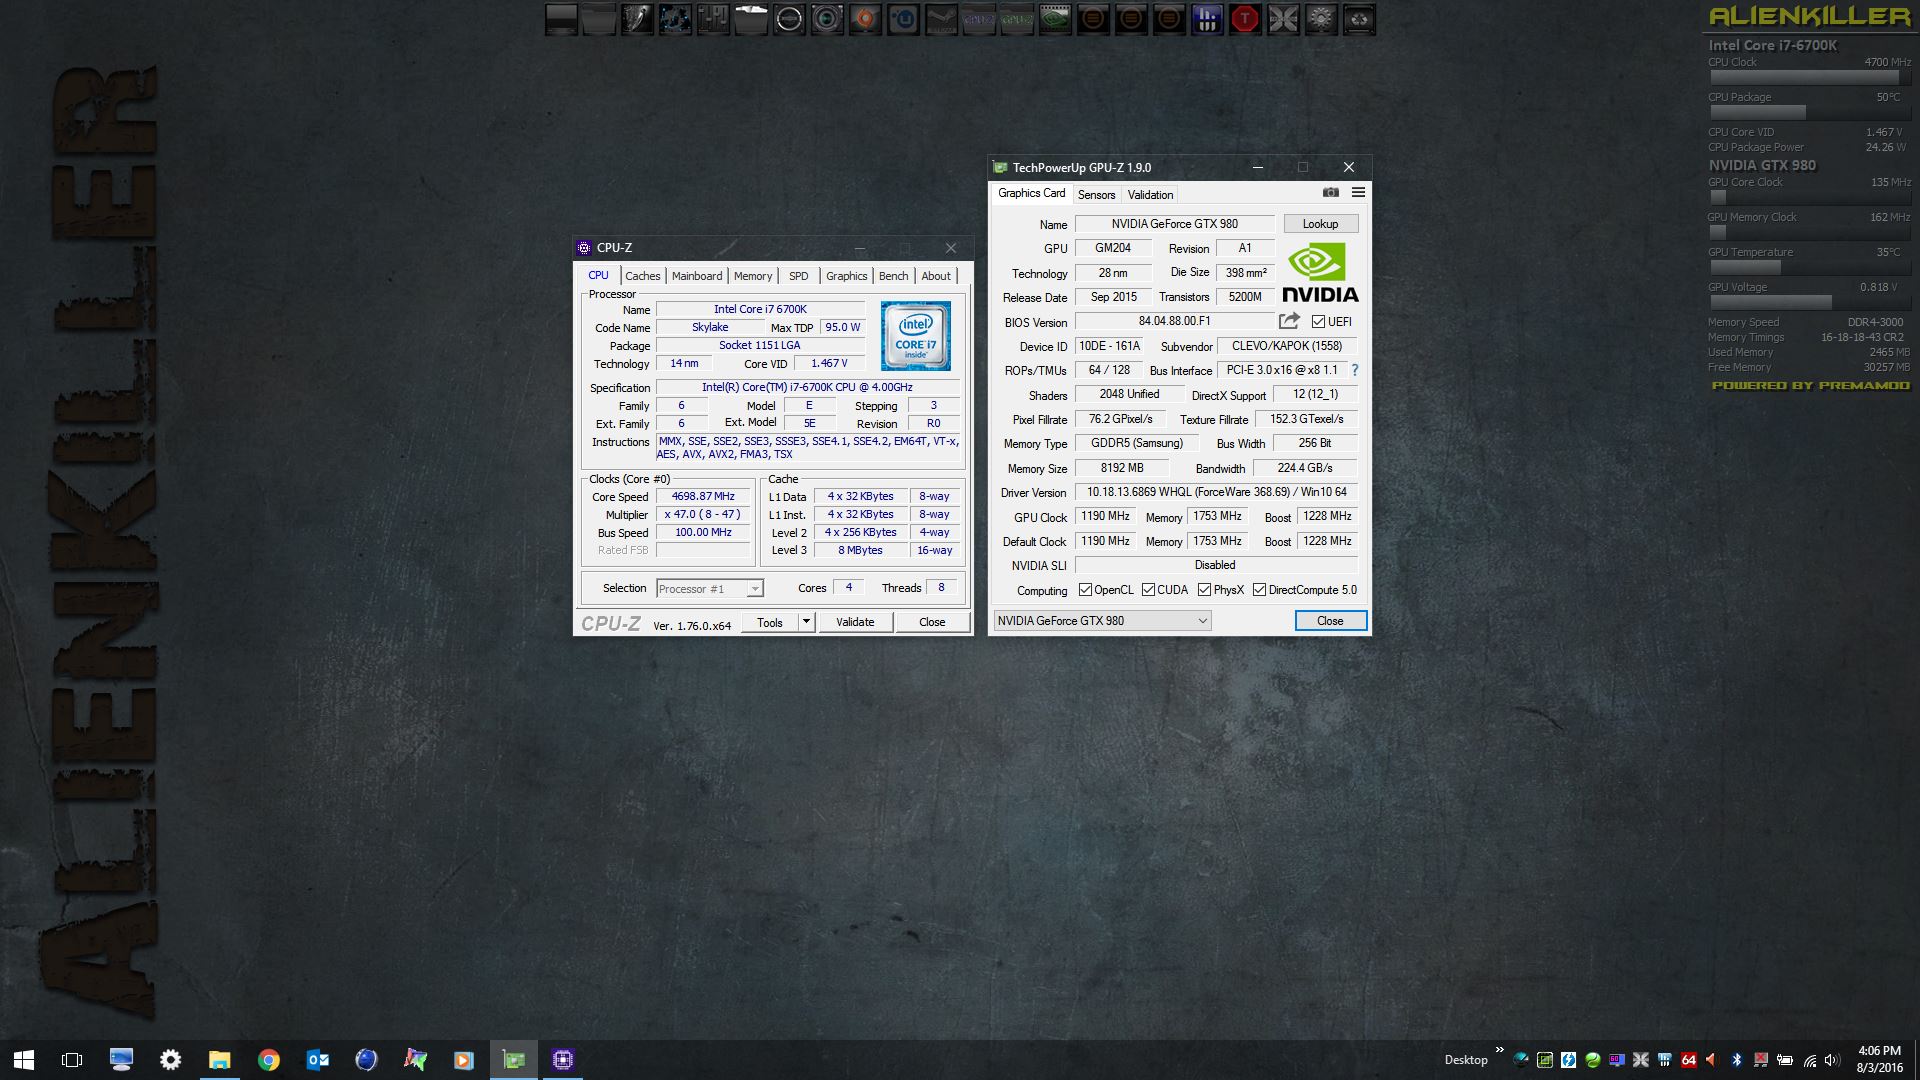Click the taskbar clock showing 4:06 PM
1920x1080 pixels.
[1879, 1060]
